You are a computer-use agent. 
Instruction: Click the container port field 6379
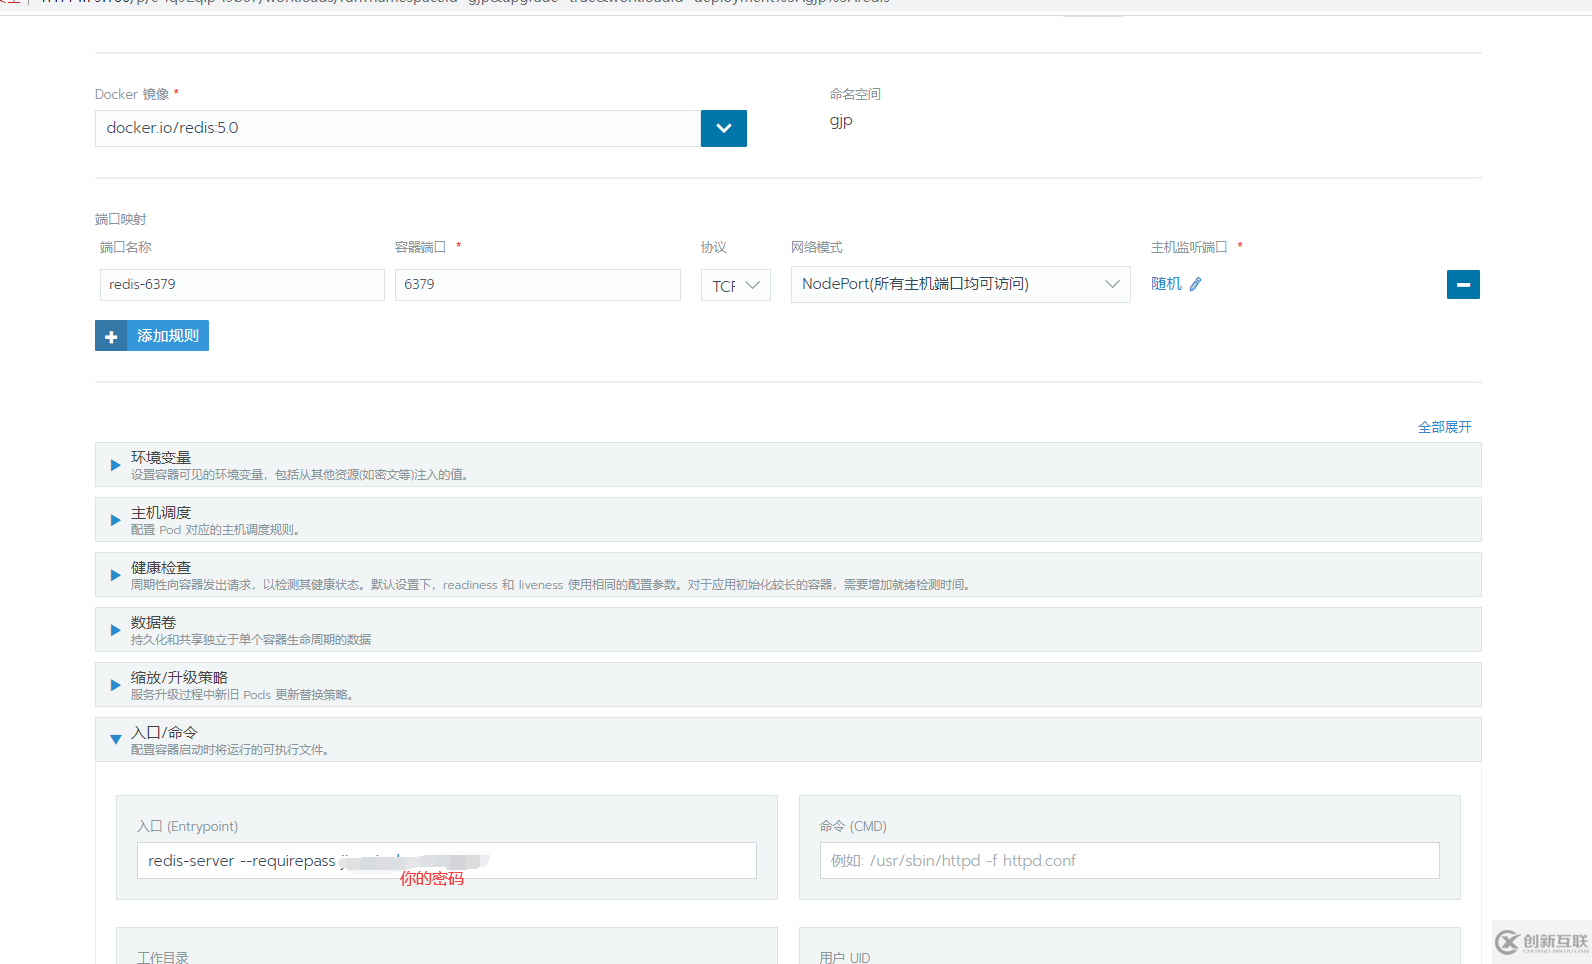(x=538, y=285)
